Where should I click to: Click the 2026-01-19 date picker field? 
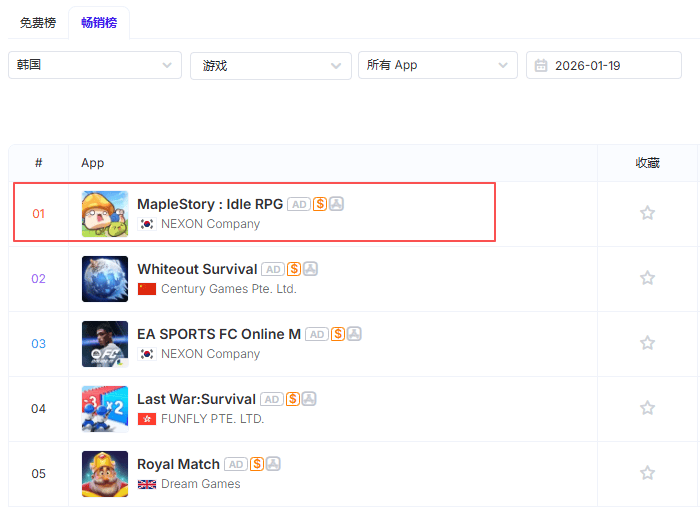tap(603, 65)
